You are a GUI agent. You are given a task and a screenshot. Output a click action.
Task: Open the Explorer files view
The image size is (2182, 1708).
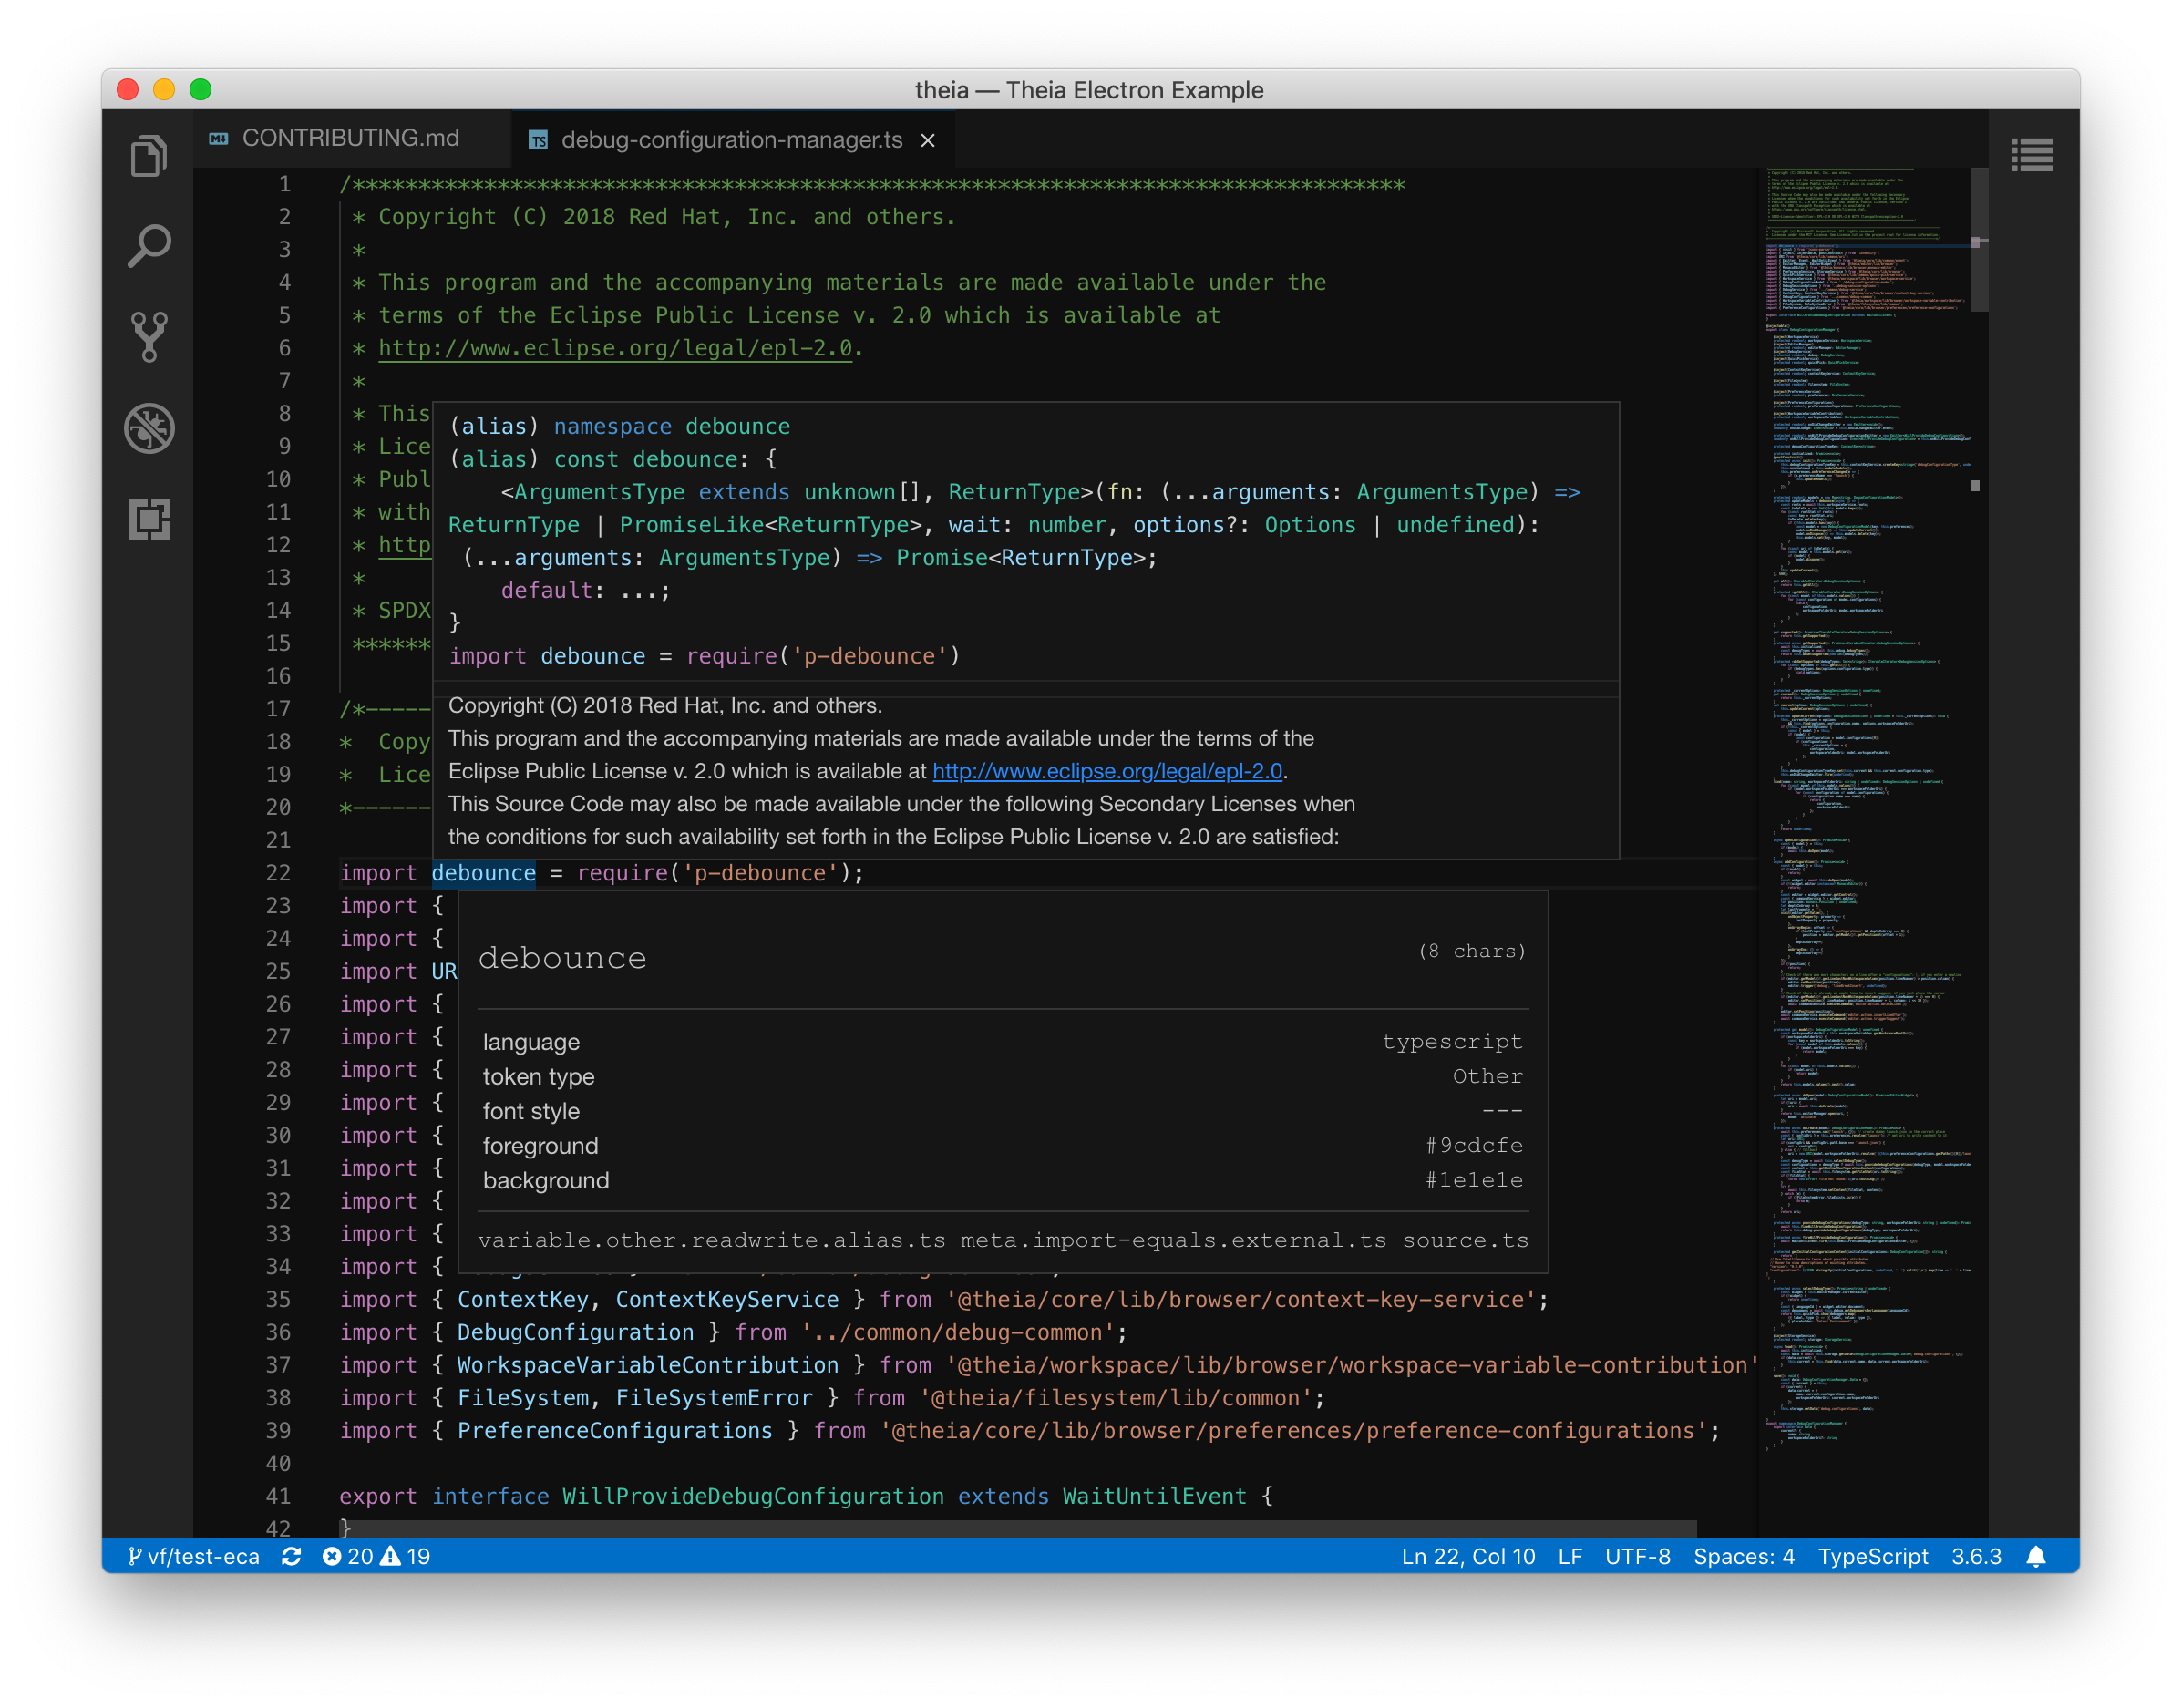pyautogui.click(x=148, y=155)
